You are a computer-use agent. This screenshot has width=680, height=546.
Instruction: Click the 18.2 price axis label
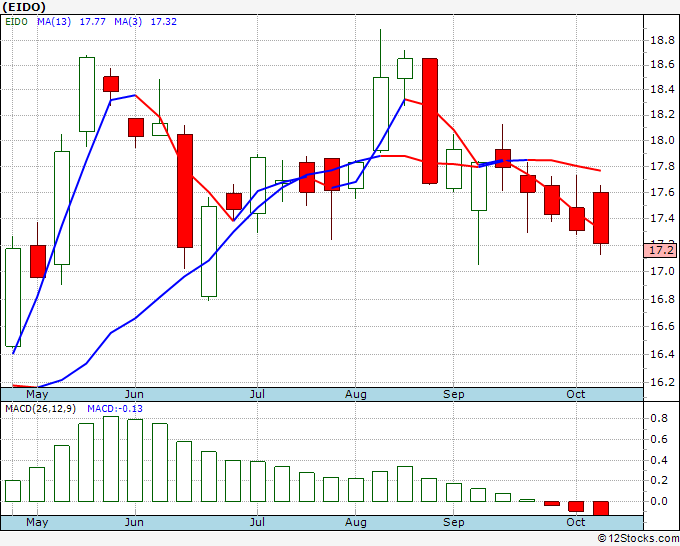(x=662, y=114)
